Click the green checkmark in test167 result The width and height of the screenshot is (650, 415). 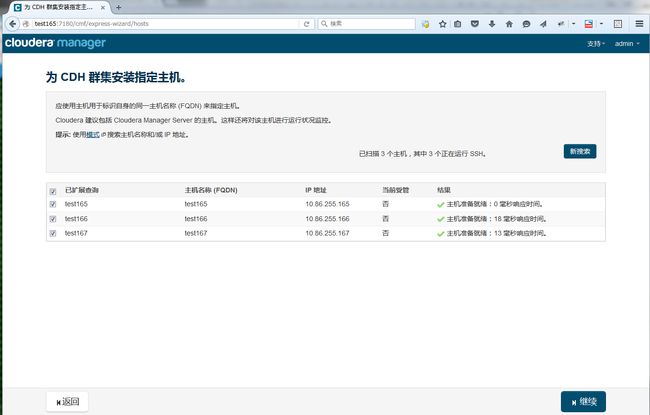441,234
